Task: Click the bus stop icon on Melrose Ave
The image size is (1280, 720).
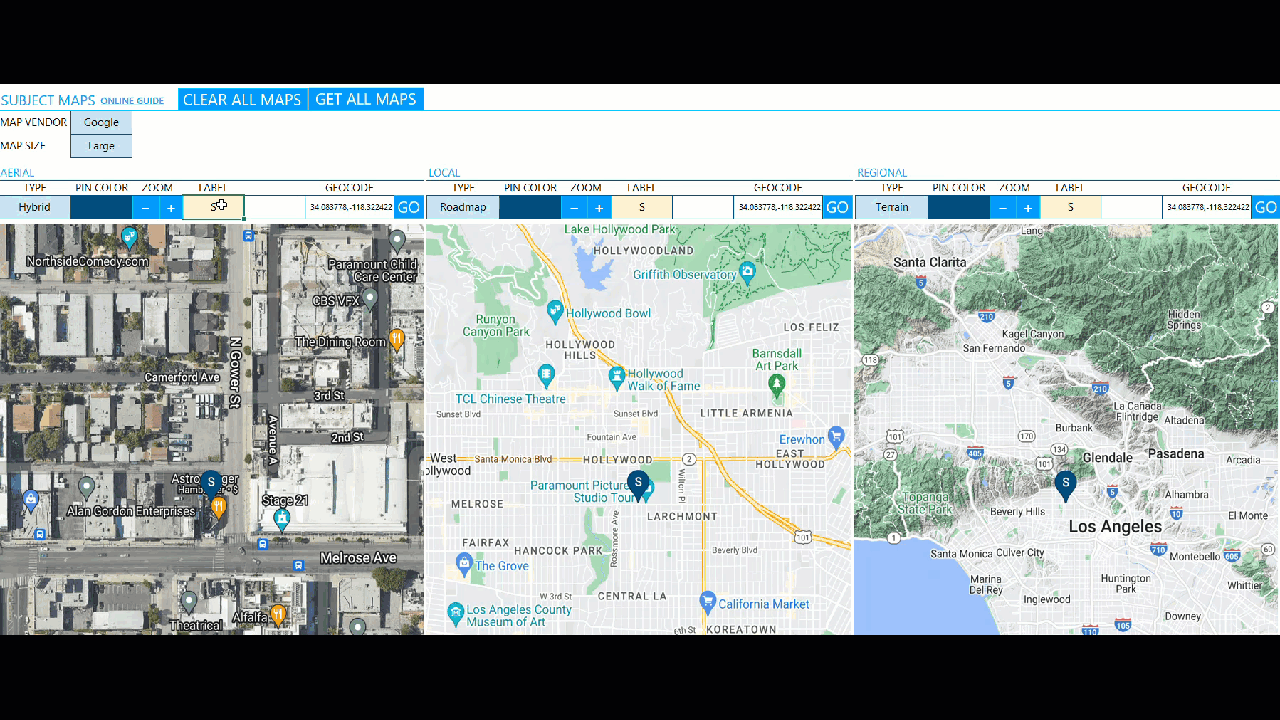Action: point(298,565)
